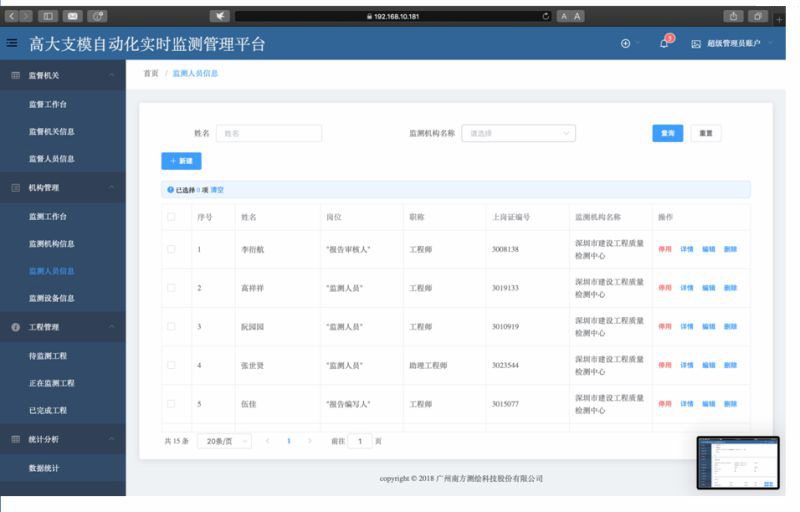800x512 pixels.
Task: Open 详情 for row 高祥祥
Action: (x=687, y=288)
